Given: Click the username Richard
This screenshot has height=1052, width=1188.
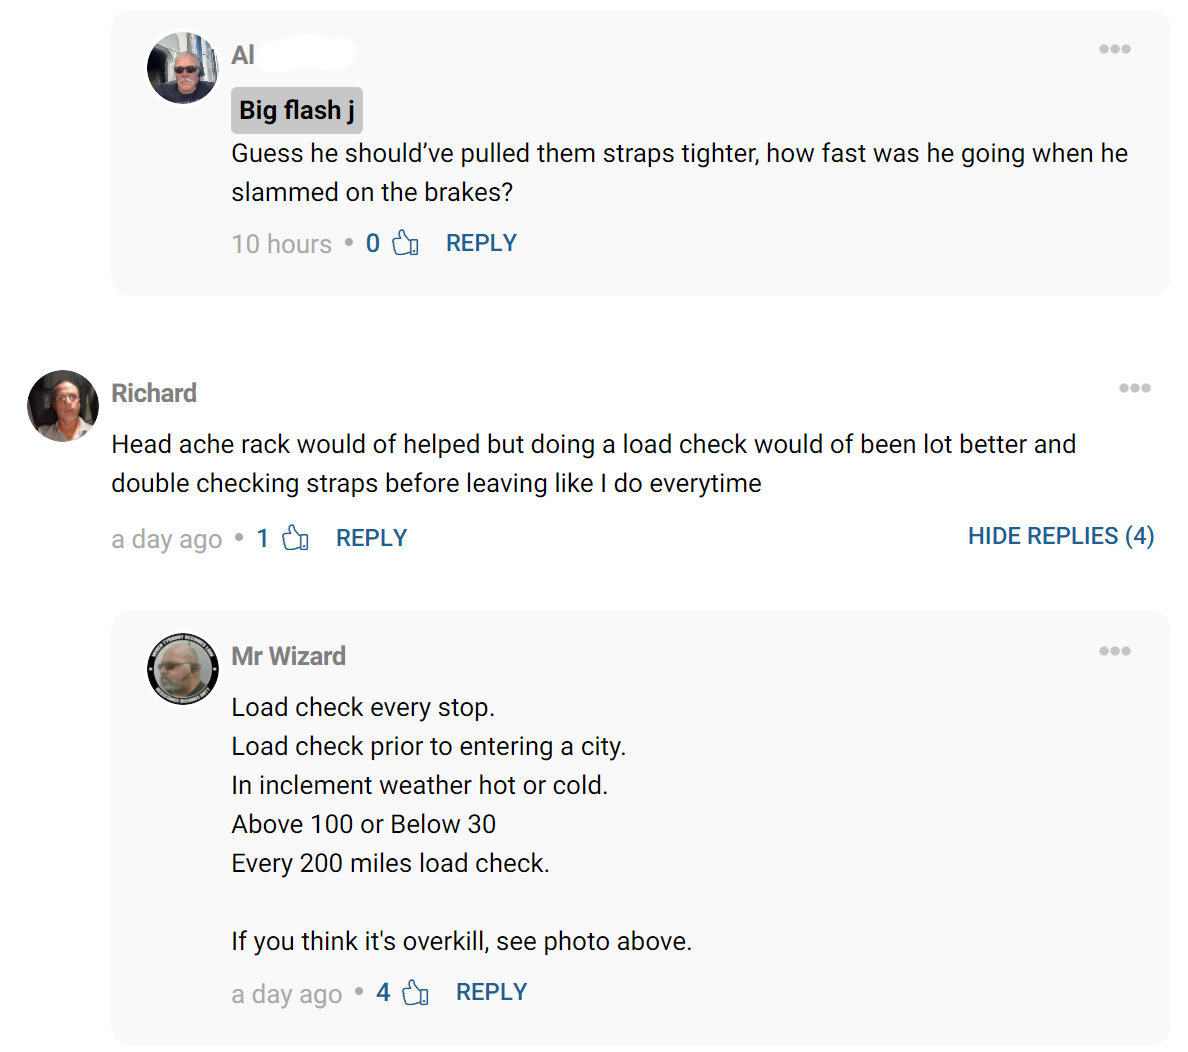Looking at the screenshot, I should [x=154, y=393].
